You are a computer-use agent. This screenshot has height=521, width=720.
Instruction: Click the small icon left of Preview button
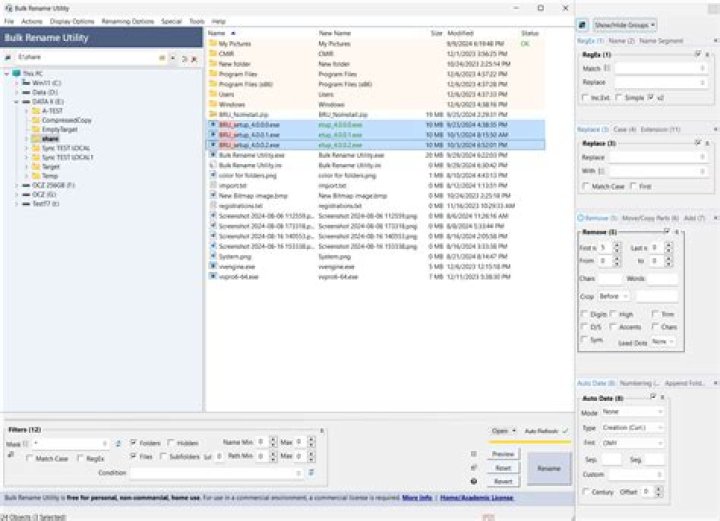pyautogui.click(x=473, y=454)
